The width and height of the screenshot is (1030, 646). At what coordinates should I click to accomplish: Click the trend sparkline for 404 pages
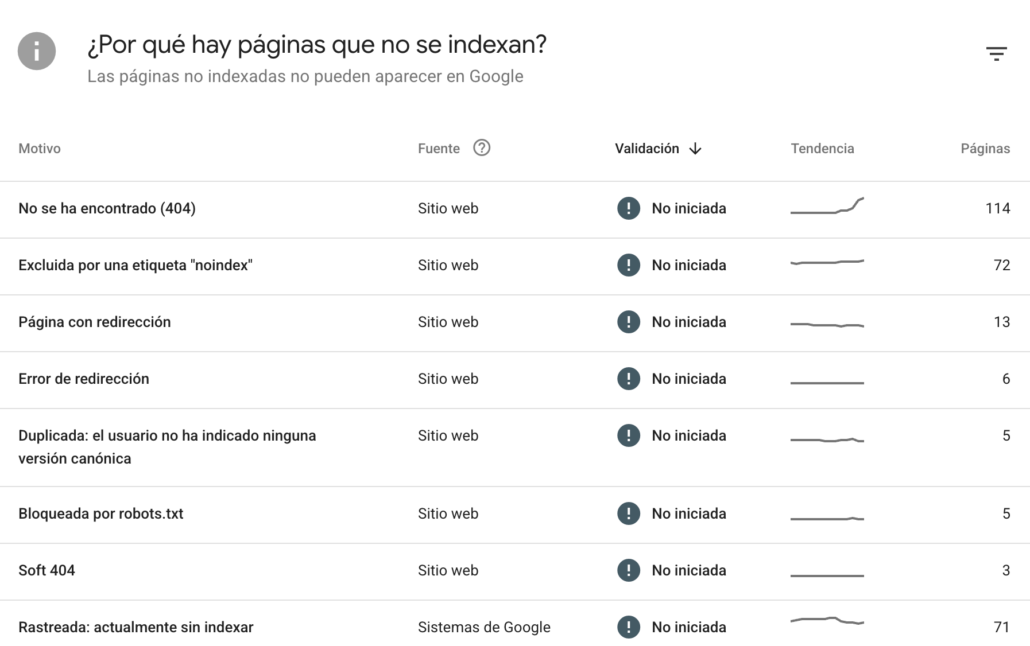point(827,206)
